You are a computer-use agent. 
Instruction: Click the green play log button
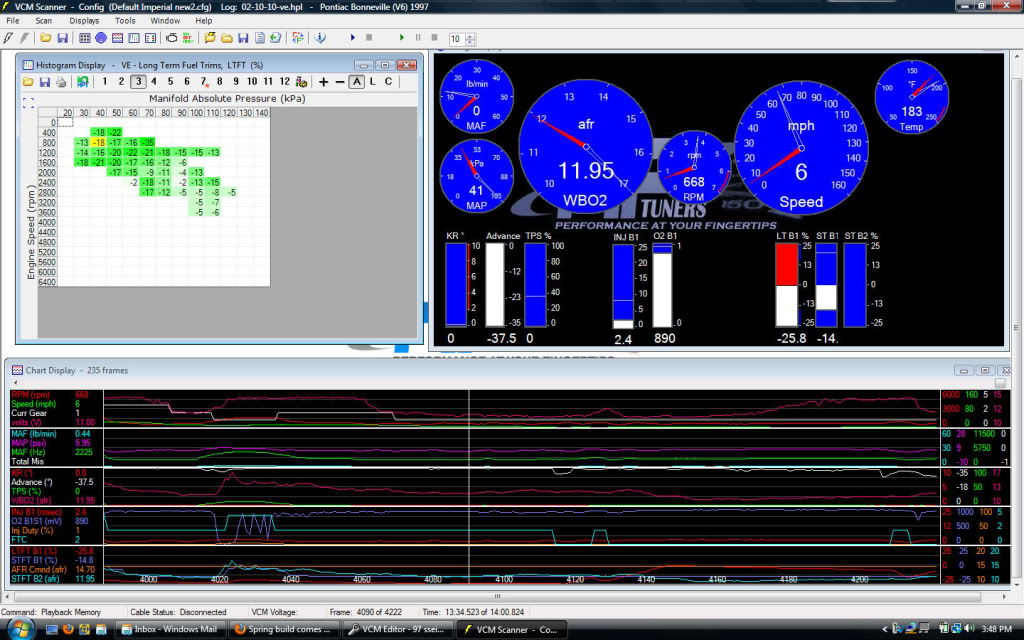click(402, 38)
